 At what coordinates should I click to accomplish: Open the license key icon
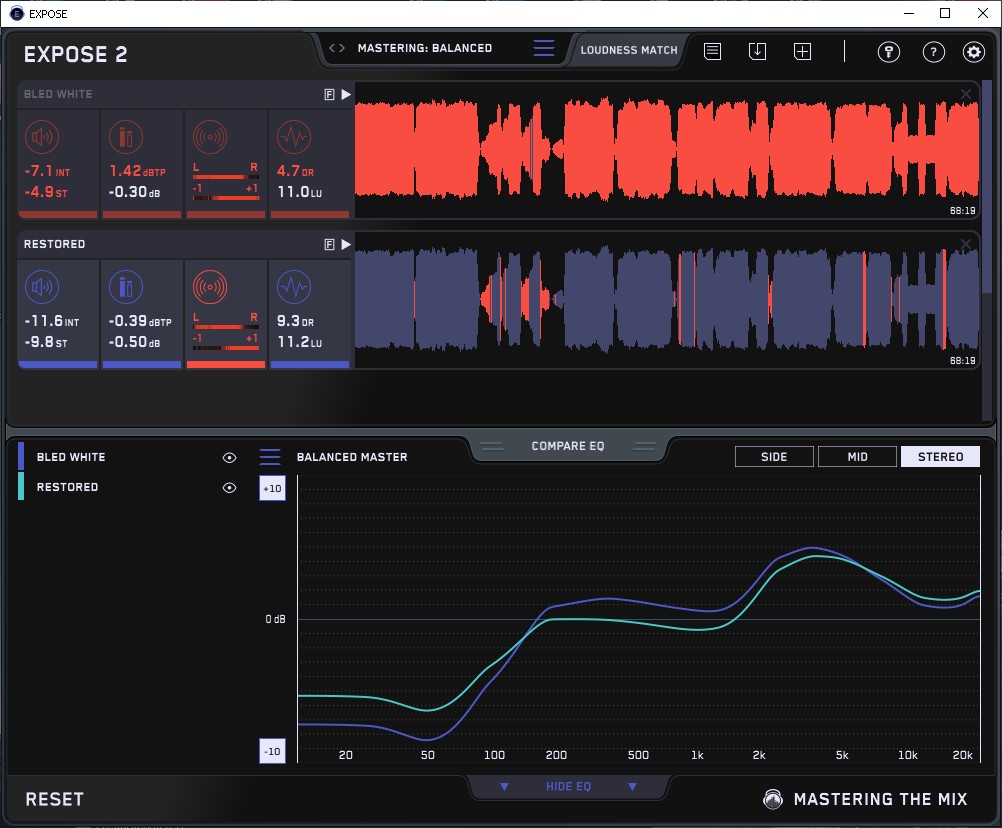pos(889,52)
